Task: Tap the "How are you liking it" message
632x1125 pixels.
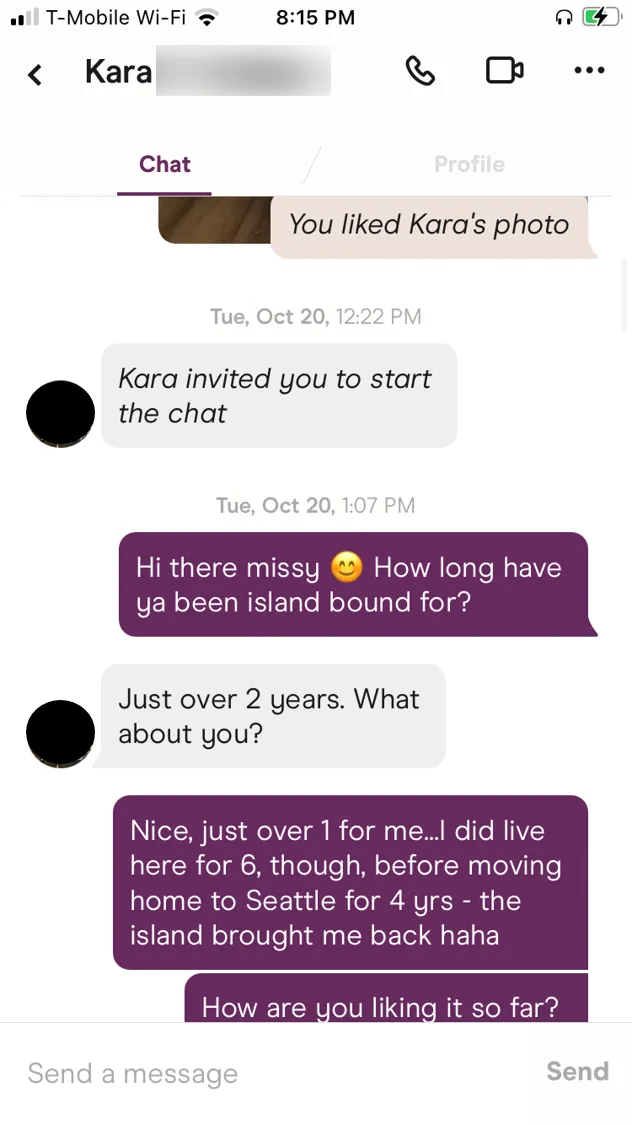Action: pyautogui.click(x=385, y=1002)
